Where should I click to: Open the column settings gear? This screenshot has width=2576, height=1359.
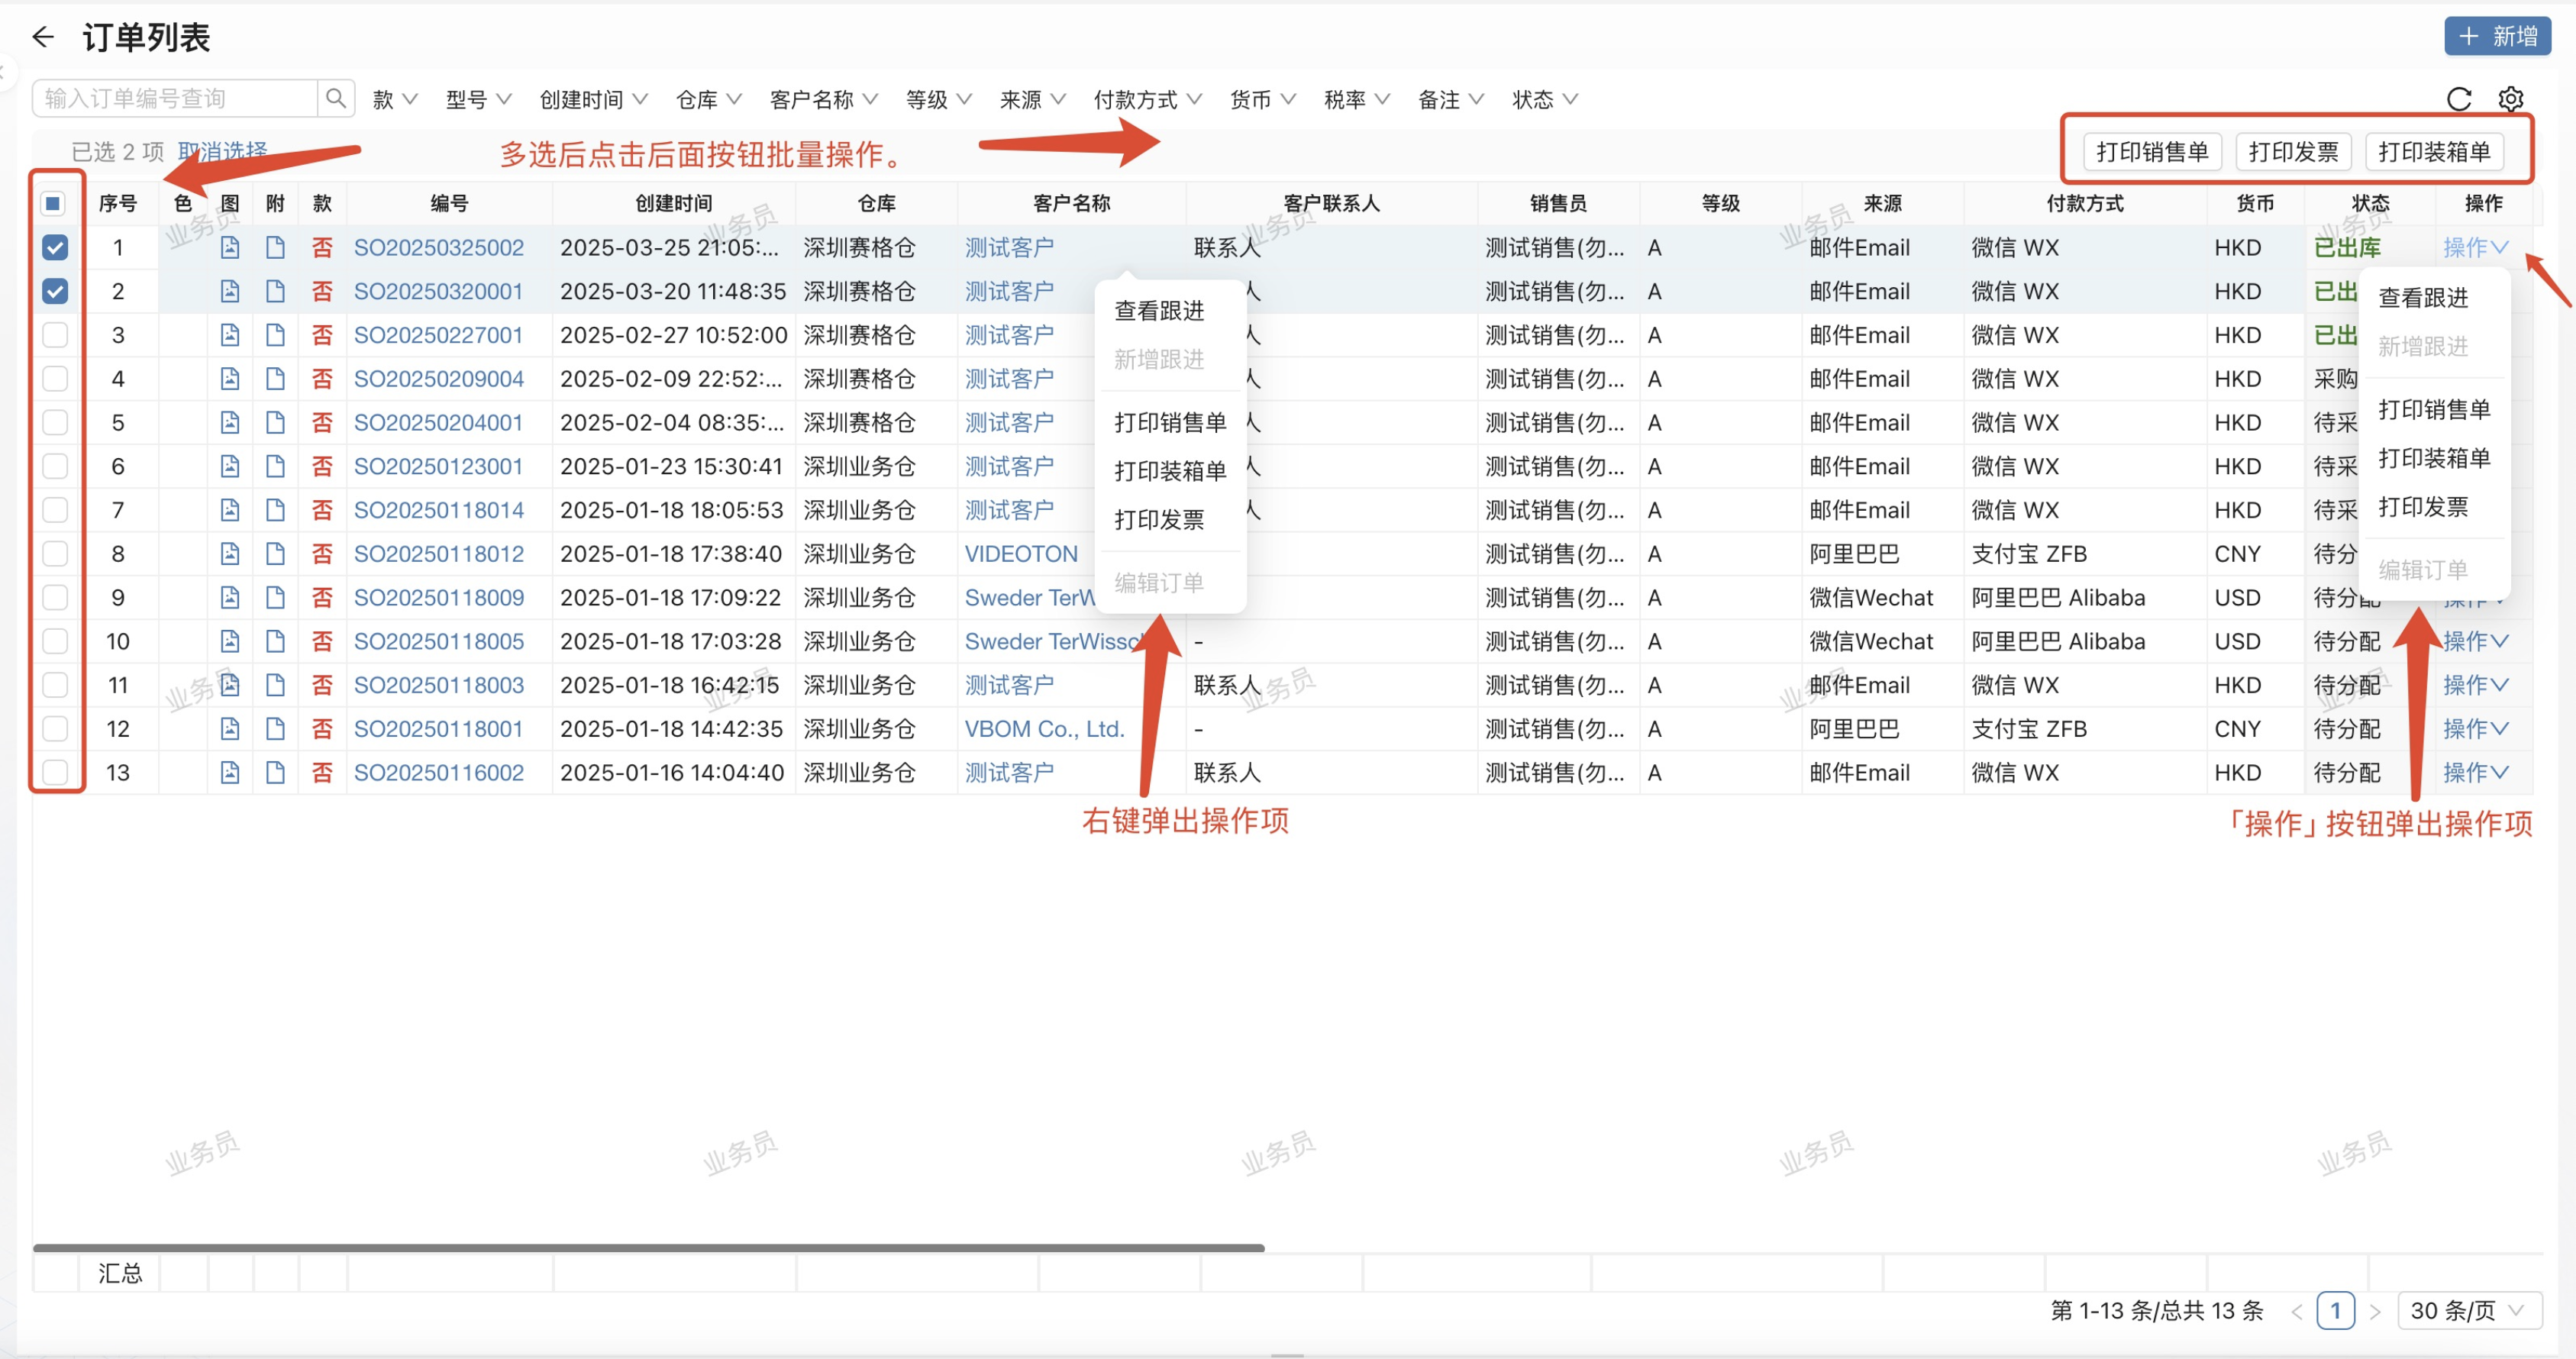click(x=2512, y=99)
